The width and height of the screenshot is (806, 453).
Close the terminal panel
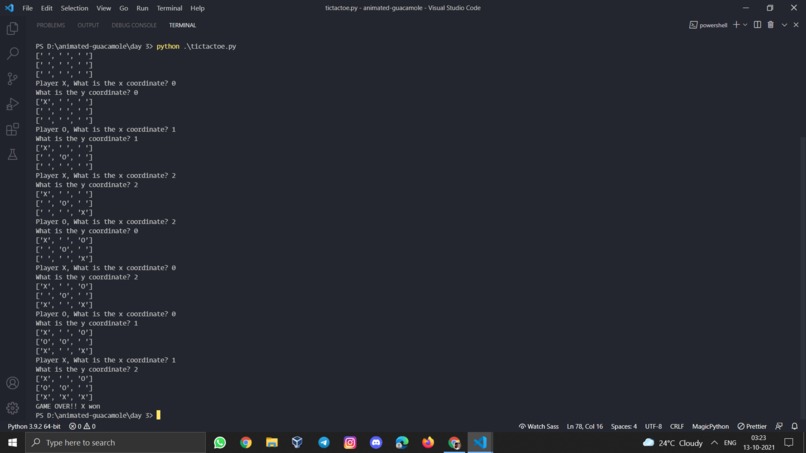[796, 25]
